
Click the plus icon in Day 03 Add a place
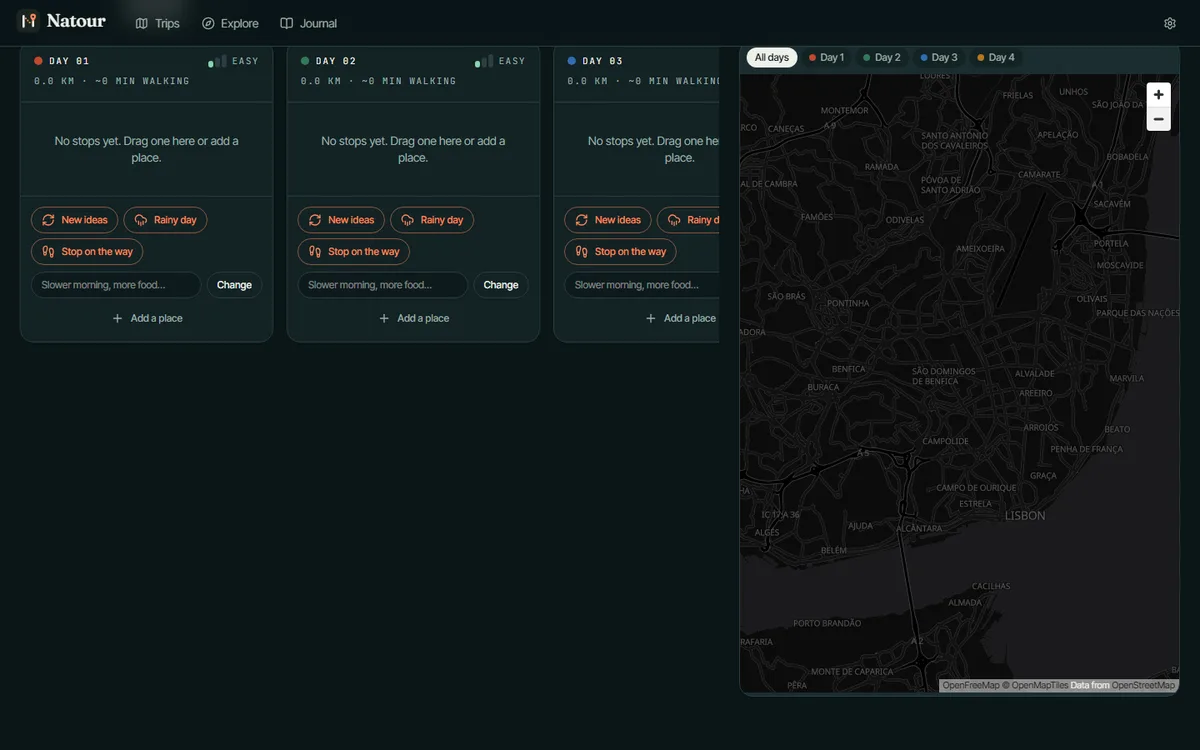click(651, 318)
